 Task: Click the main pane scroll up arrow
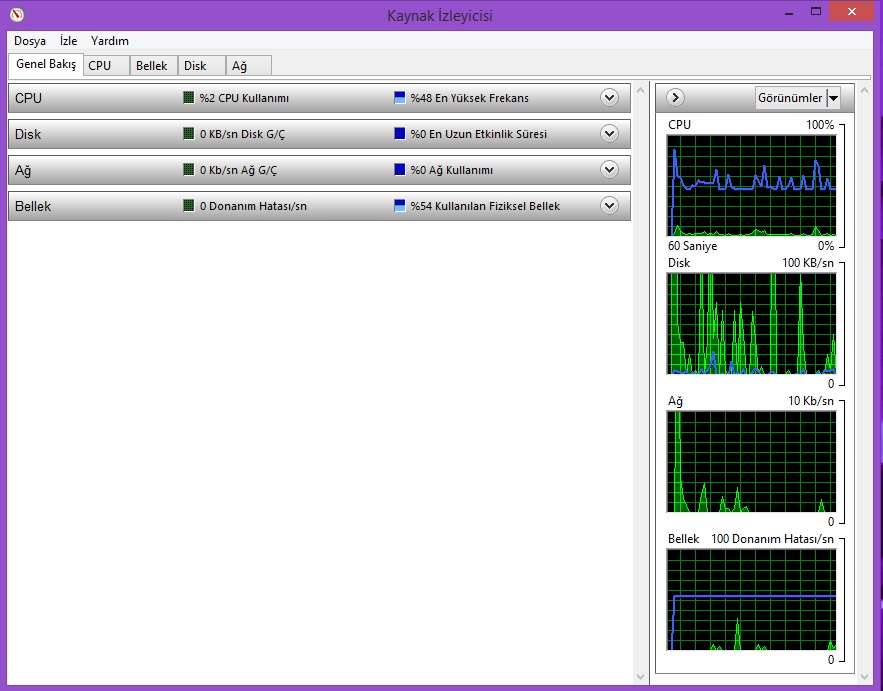640,90
